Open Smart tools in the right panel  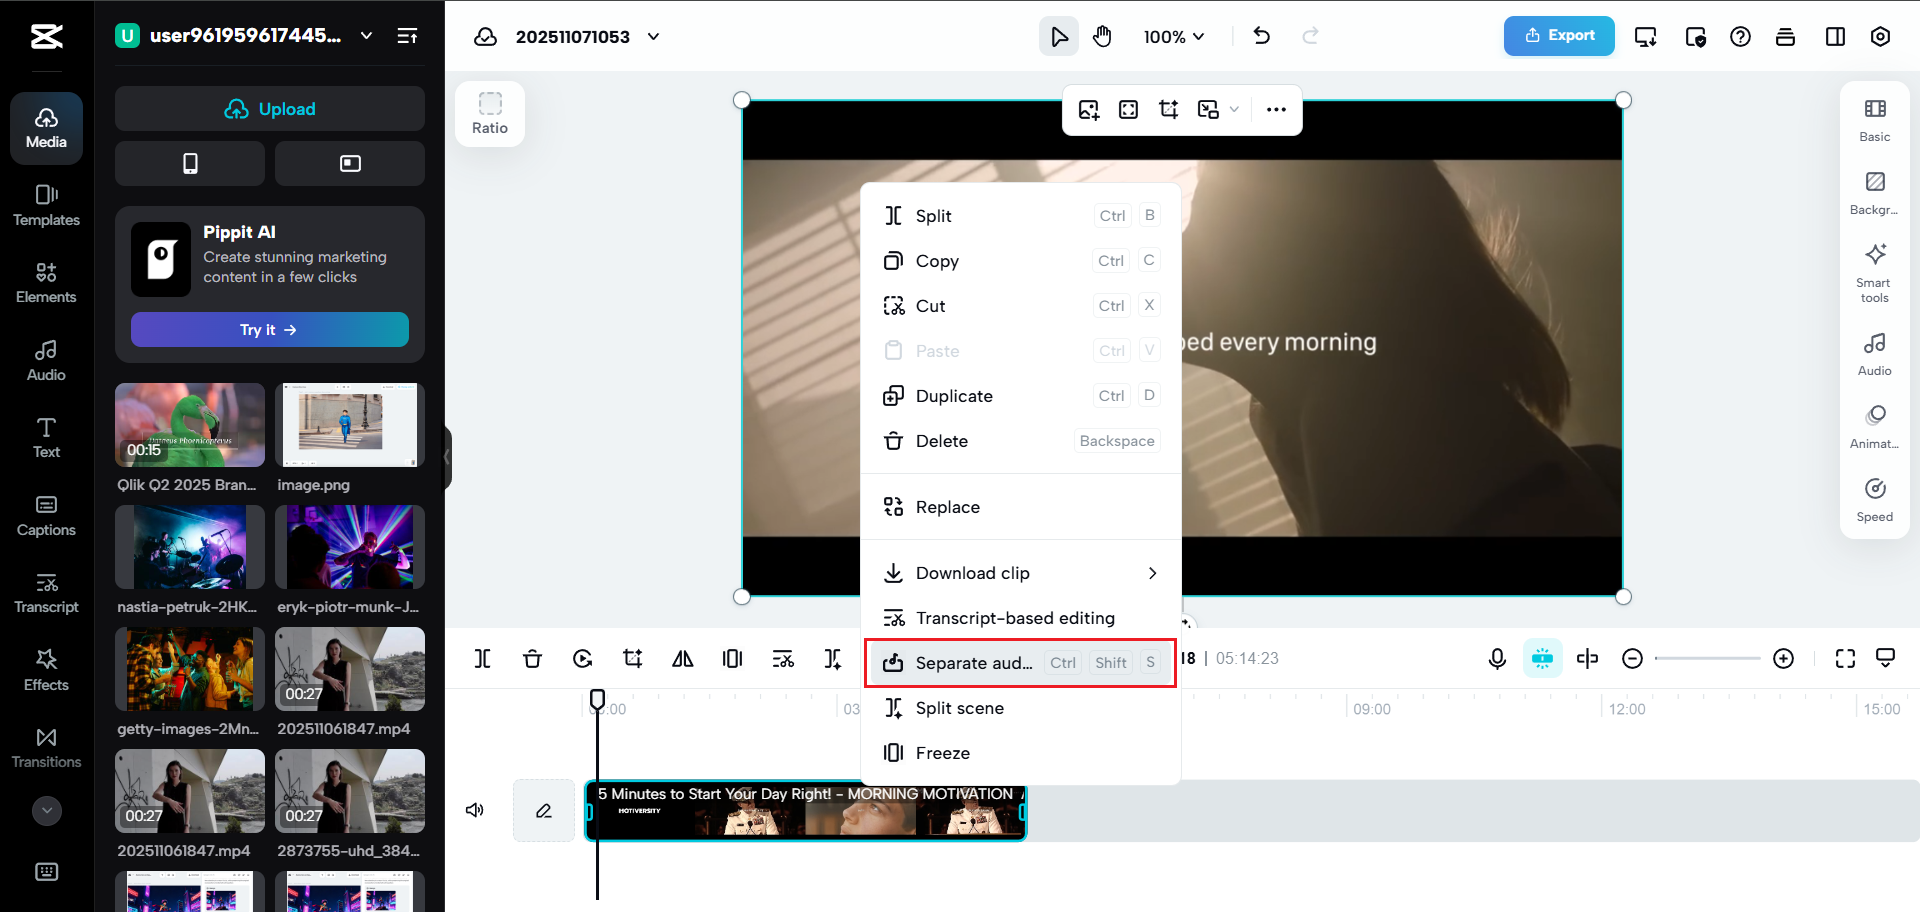(x=1875, y=273)
